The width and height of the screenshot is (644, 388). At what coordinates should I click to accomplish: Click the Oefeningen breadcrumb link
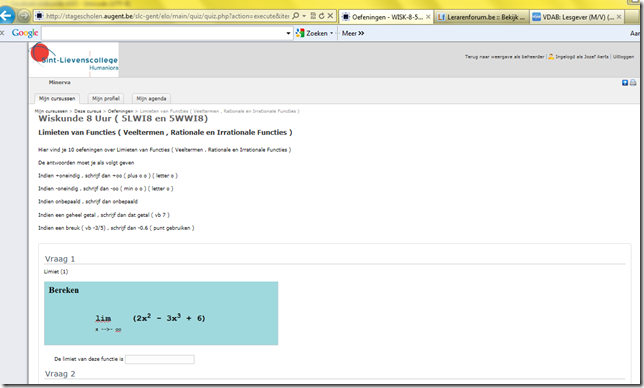pos(120,111)
